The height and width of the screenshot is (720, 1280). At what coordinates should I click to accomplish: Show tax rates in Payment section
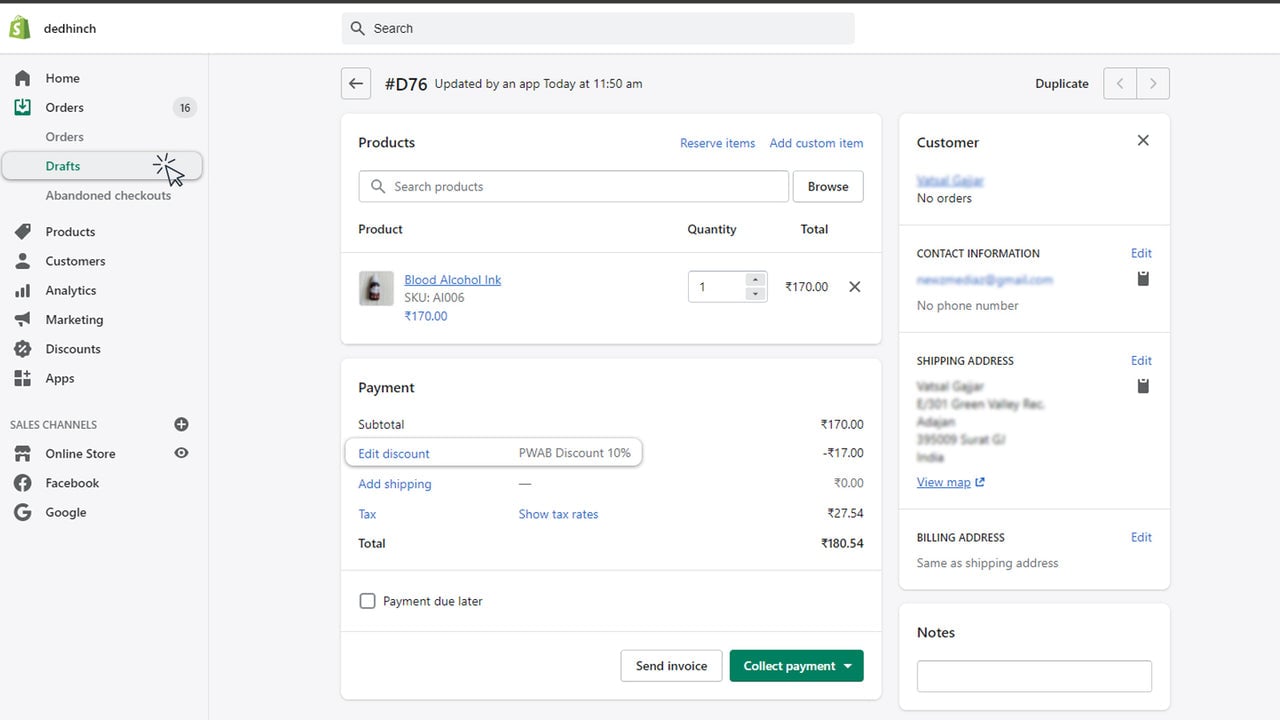pos(558,514)
